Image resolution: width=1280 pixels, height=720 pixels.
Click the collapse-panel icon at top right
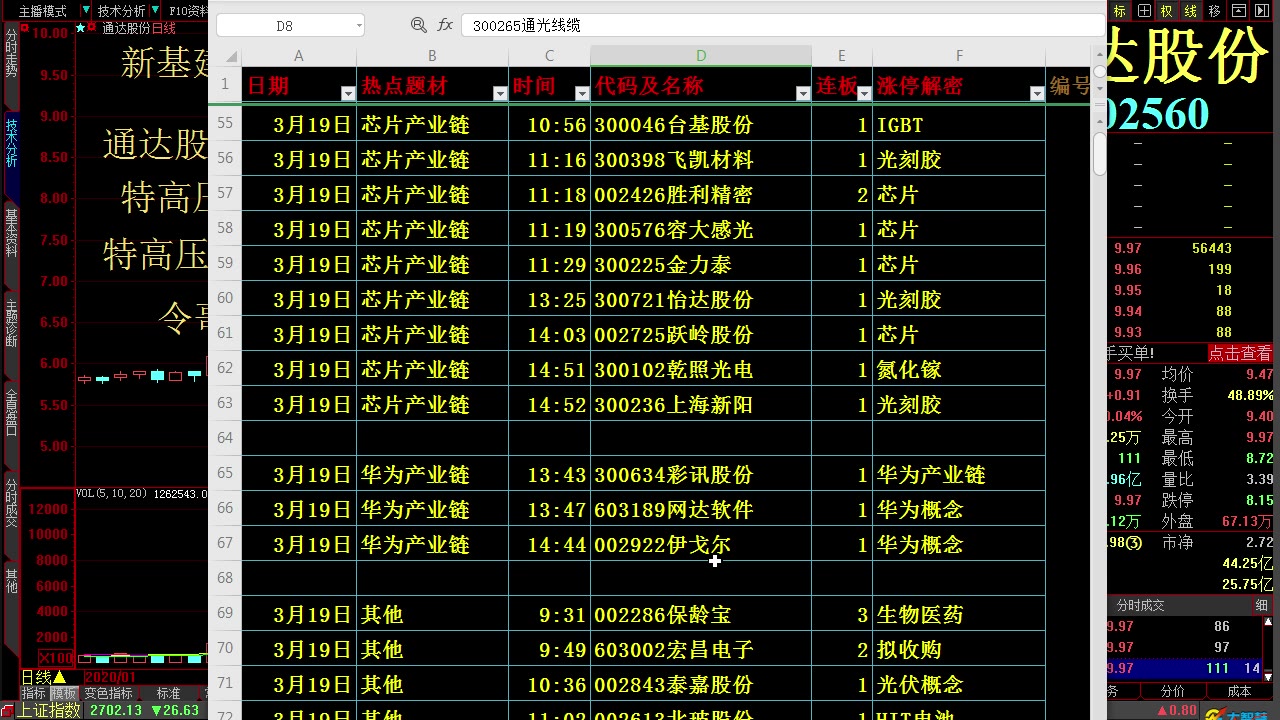[1239, 11]
